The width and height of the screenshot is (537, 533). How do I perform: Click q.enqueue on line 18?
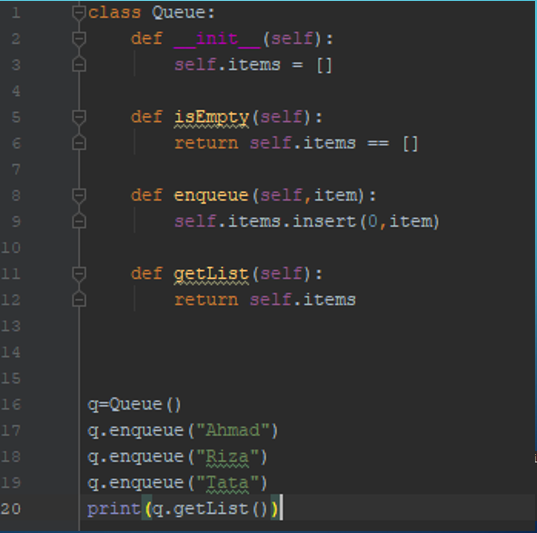point(136,457)
